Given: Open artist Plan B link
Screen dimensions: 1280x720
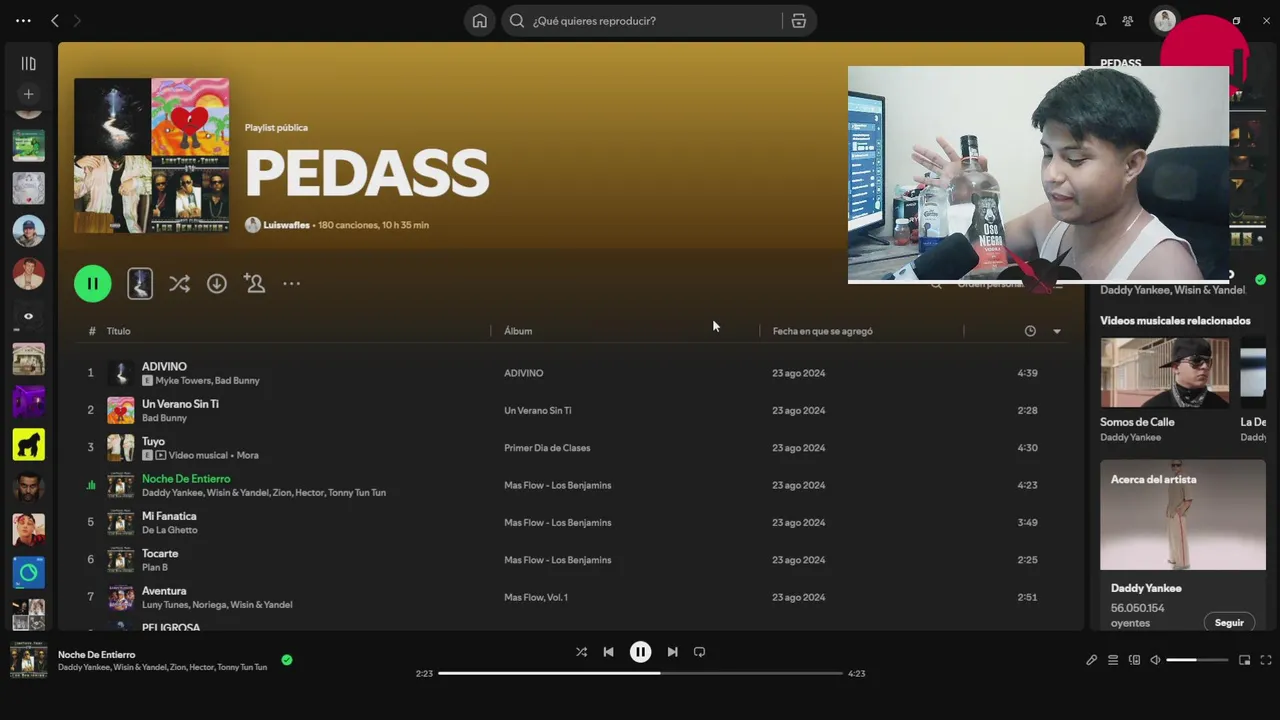Looking at the screenshot, I should [x=155, y=567].
